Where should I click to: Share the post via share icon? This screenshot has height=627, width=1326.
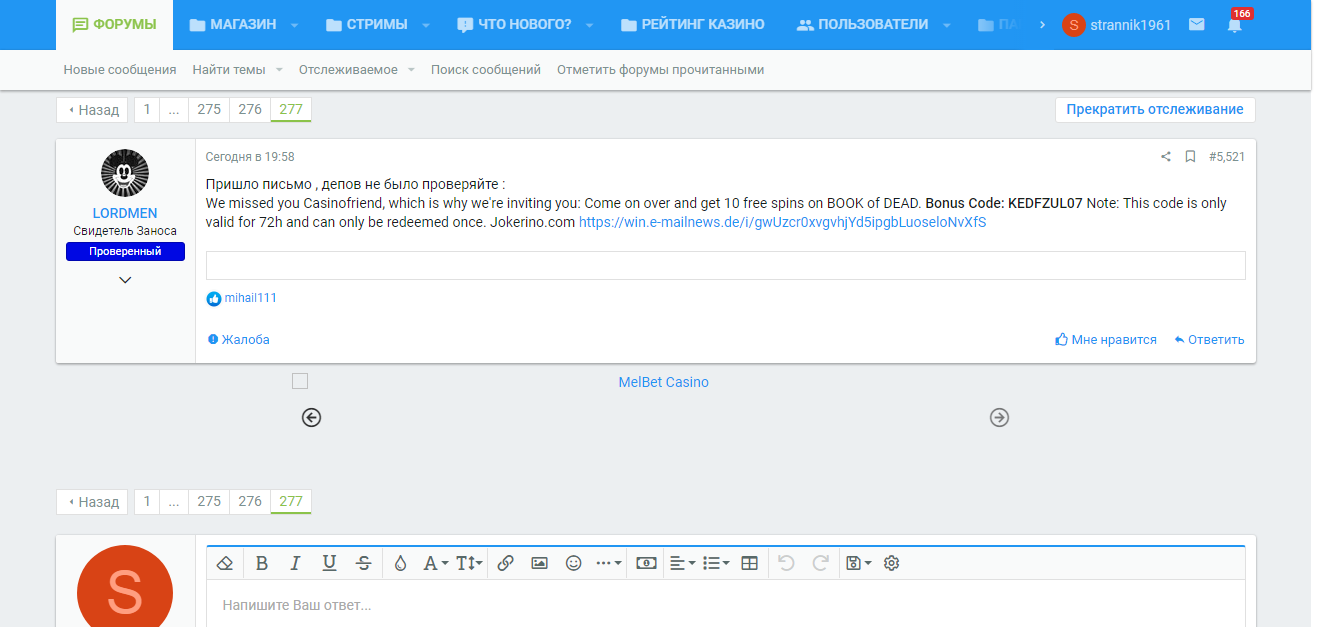[x=1165, y=157]
